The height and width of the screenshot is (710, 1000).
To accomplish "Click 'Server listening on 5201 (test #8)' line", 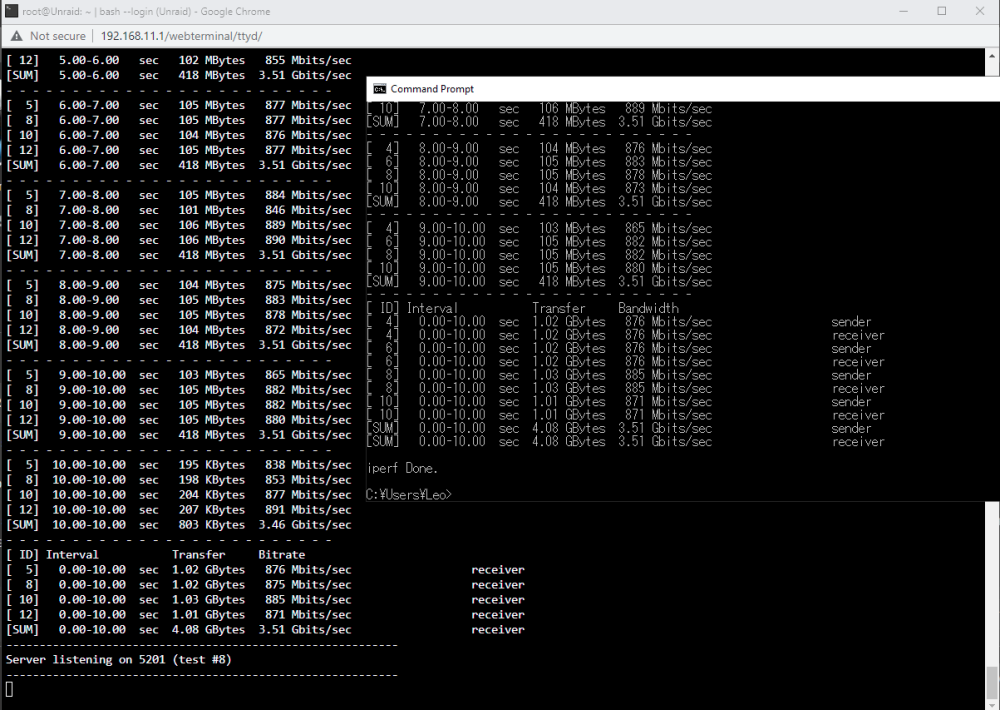I will [119, 660].
